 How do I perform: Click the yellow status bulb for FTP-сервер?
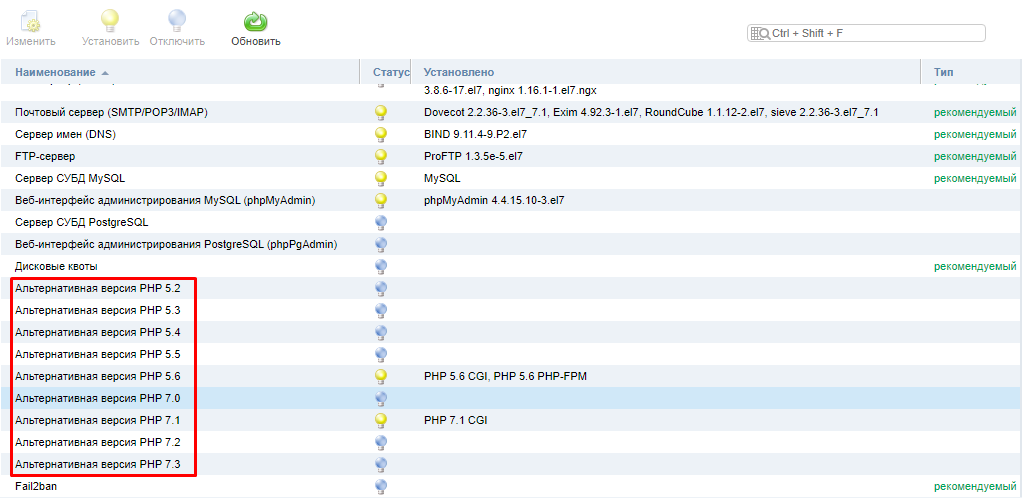pos(380,156)
